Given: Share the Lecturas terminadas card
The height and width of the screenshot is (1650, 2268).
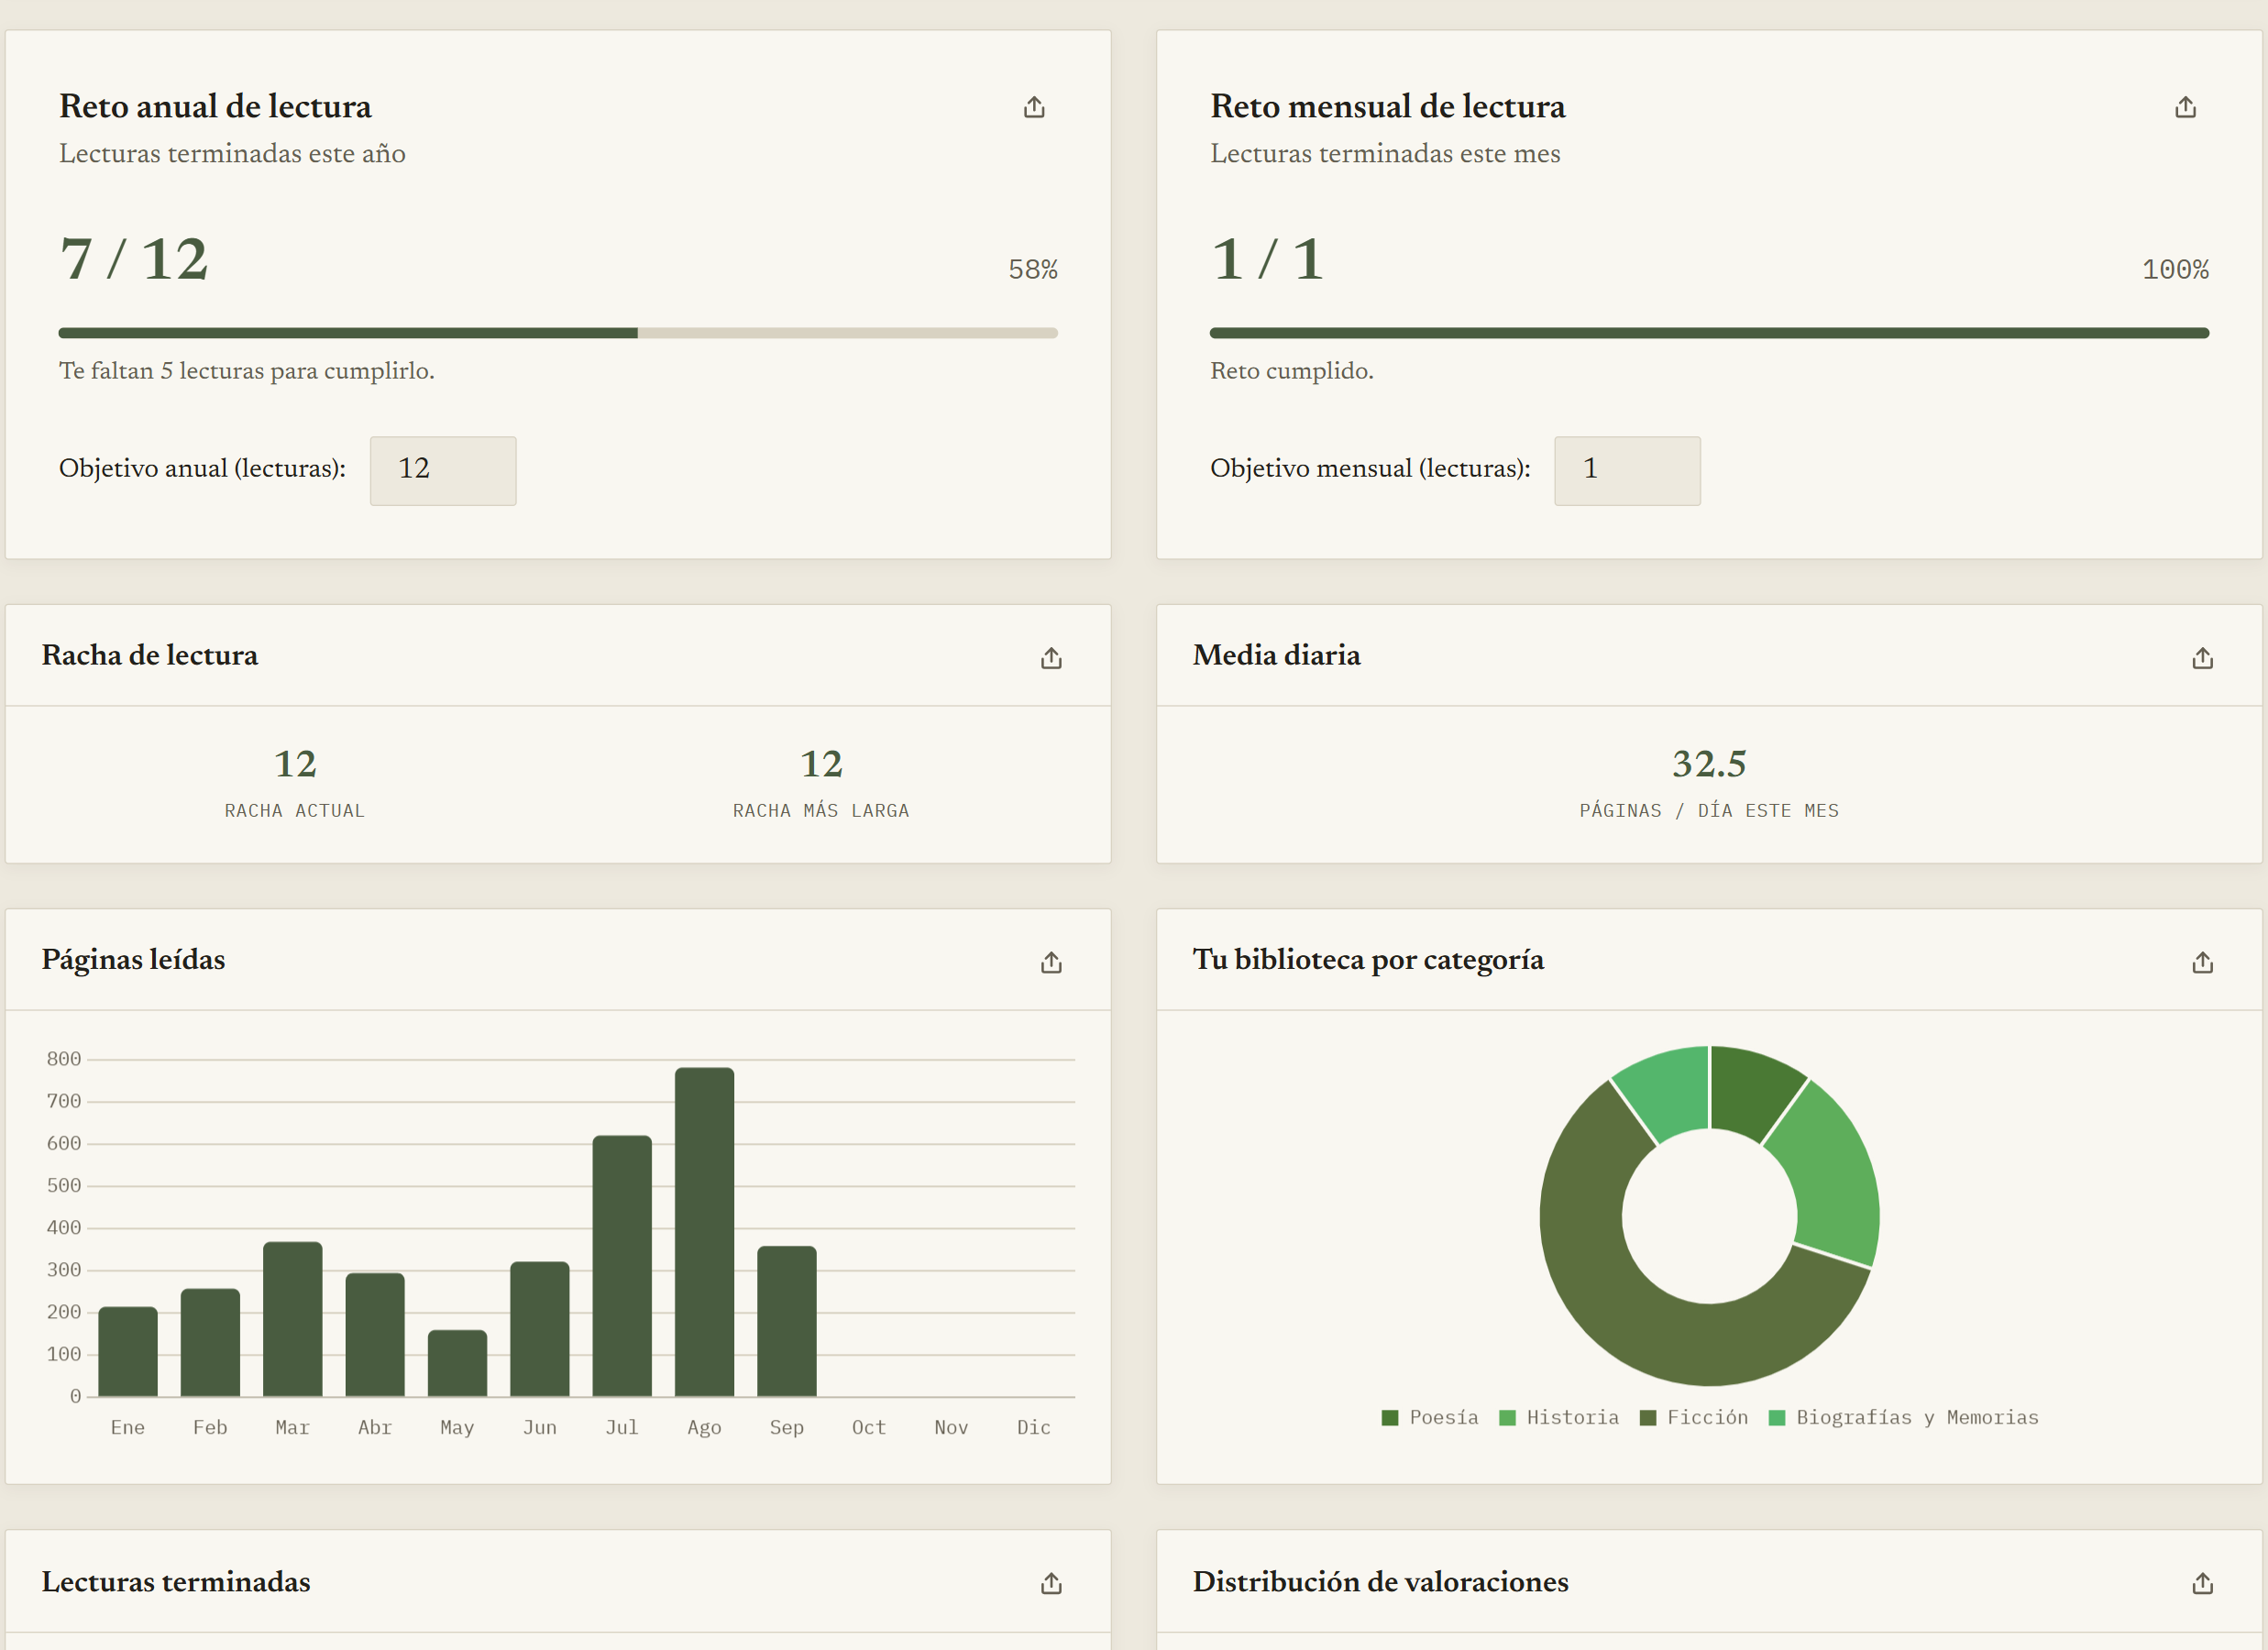Looking at the screenshot, I should click(1051, 1583).
